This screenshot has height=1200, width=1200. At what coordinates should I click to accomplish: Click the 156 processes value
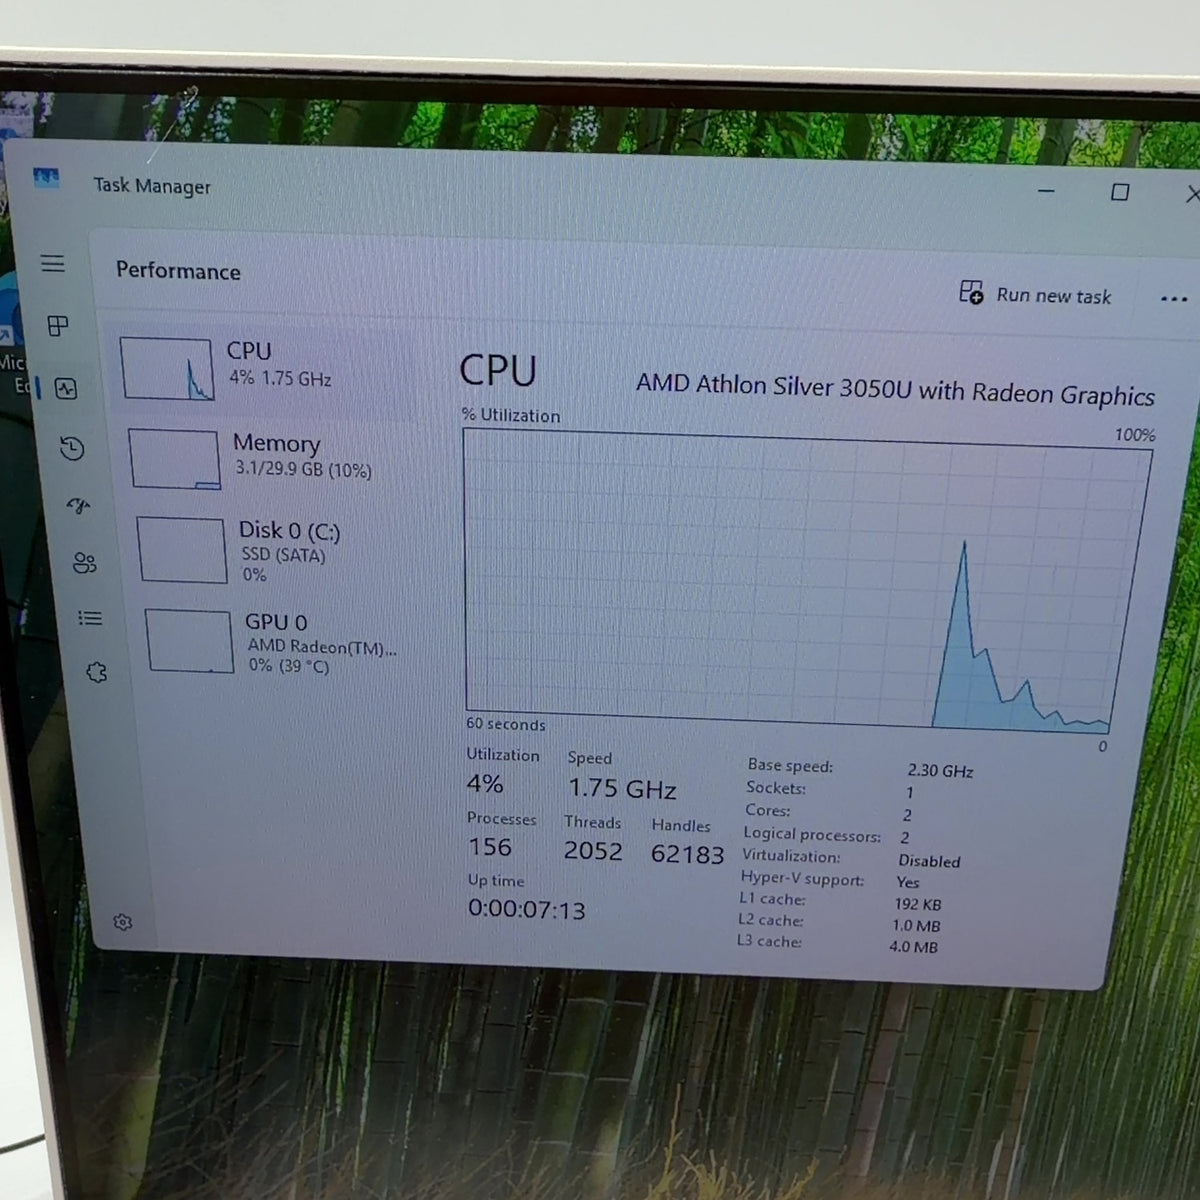pyautogui.click(x=490, y=847)
